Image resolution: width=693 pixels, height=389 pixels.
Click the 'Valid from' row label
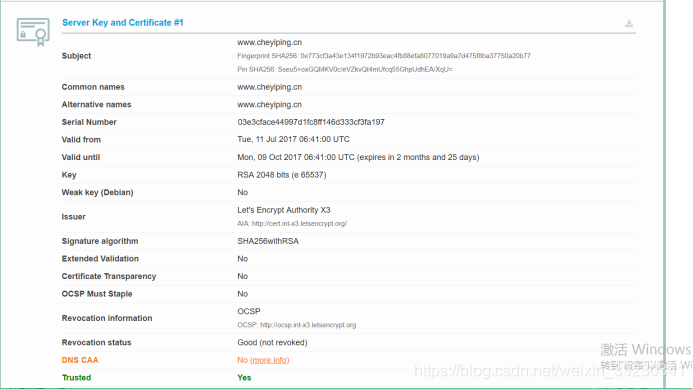coord(81,140)
